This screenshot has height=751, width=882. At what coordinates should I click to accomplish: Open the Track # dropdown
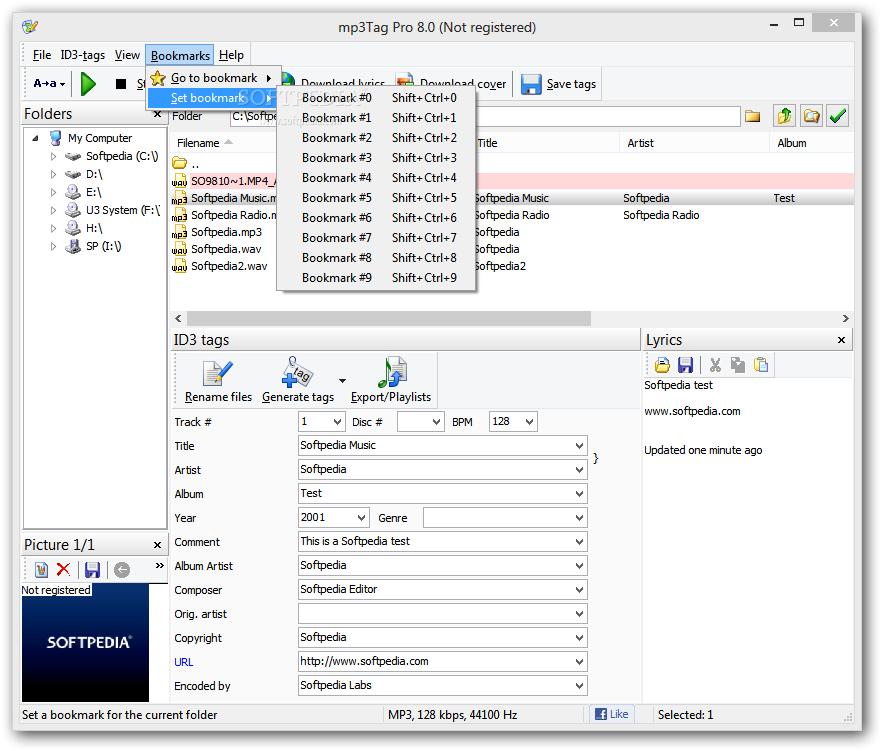338,422
